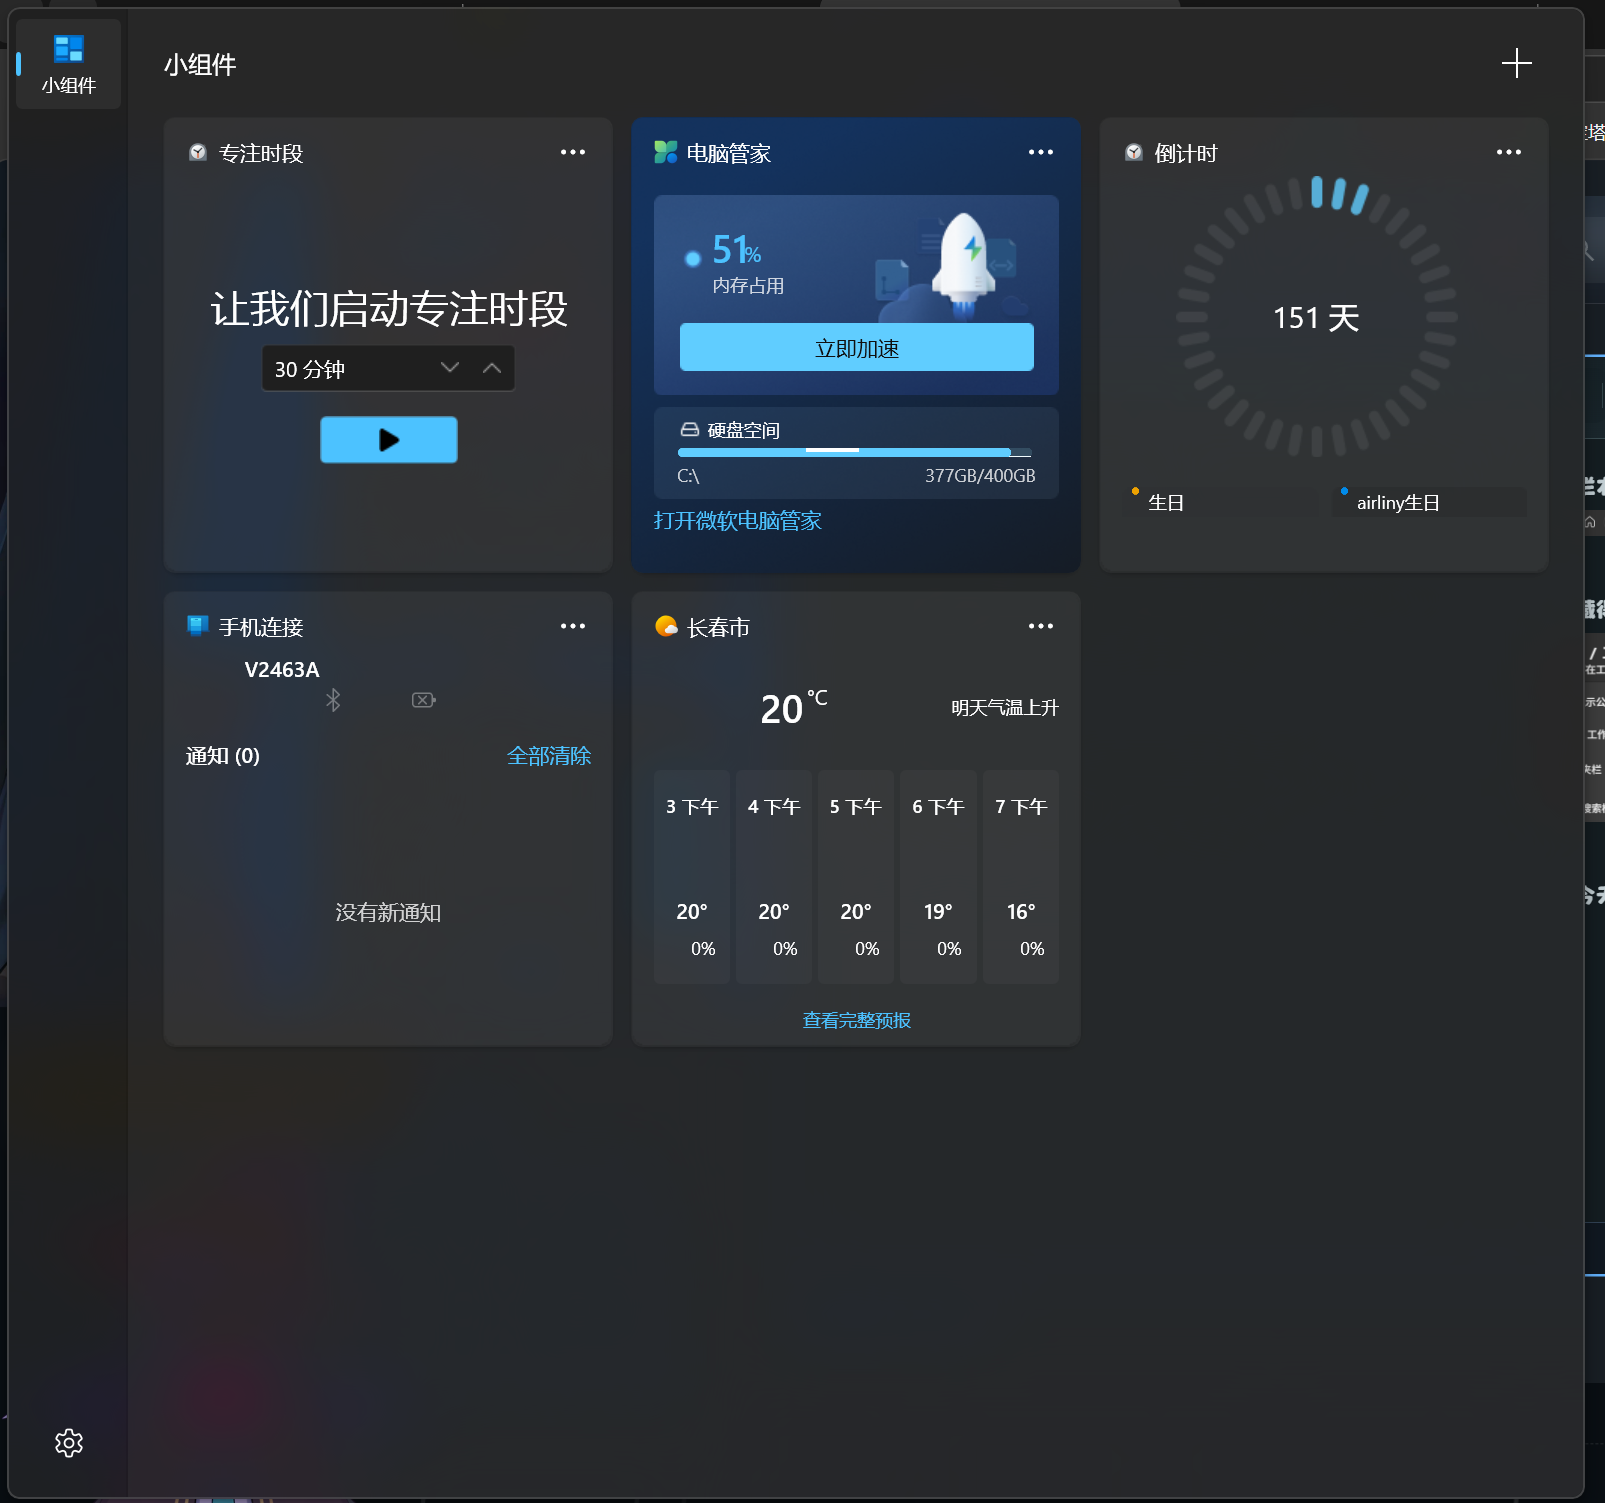This screenshot has width=1605, height=1503.
Task: Click the 51% 内存占用 memory readout
Action: 737,263
